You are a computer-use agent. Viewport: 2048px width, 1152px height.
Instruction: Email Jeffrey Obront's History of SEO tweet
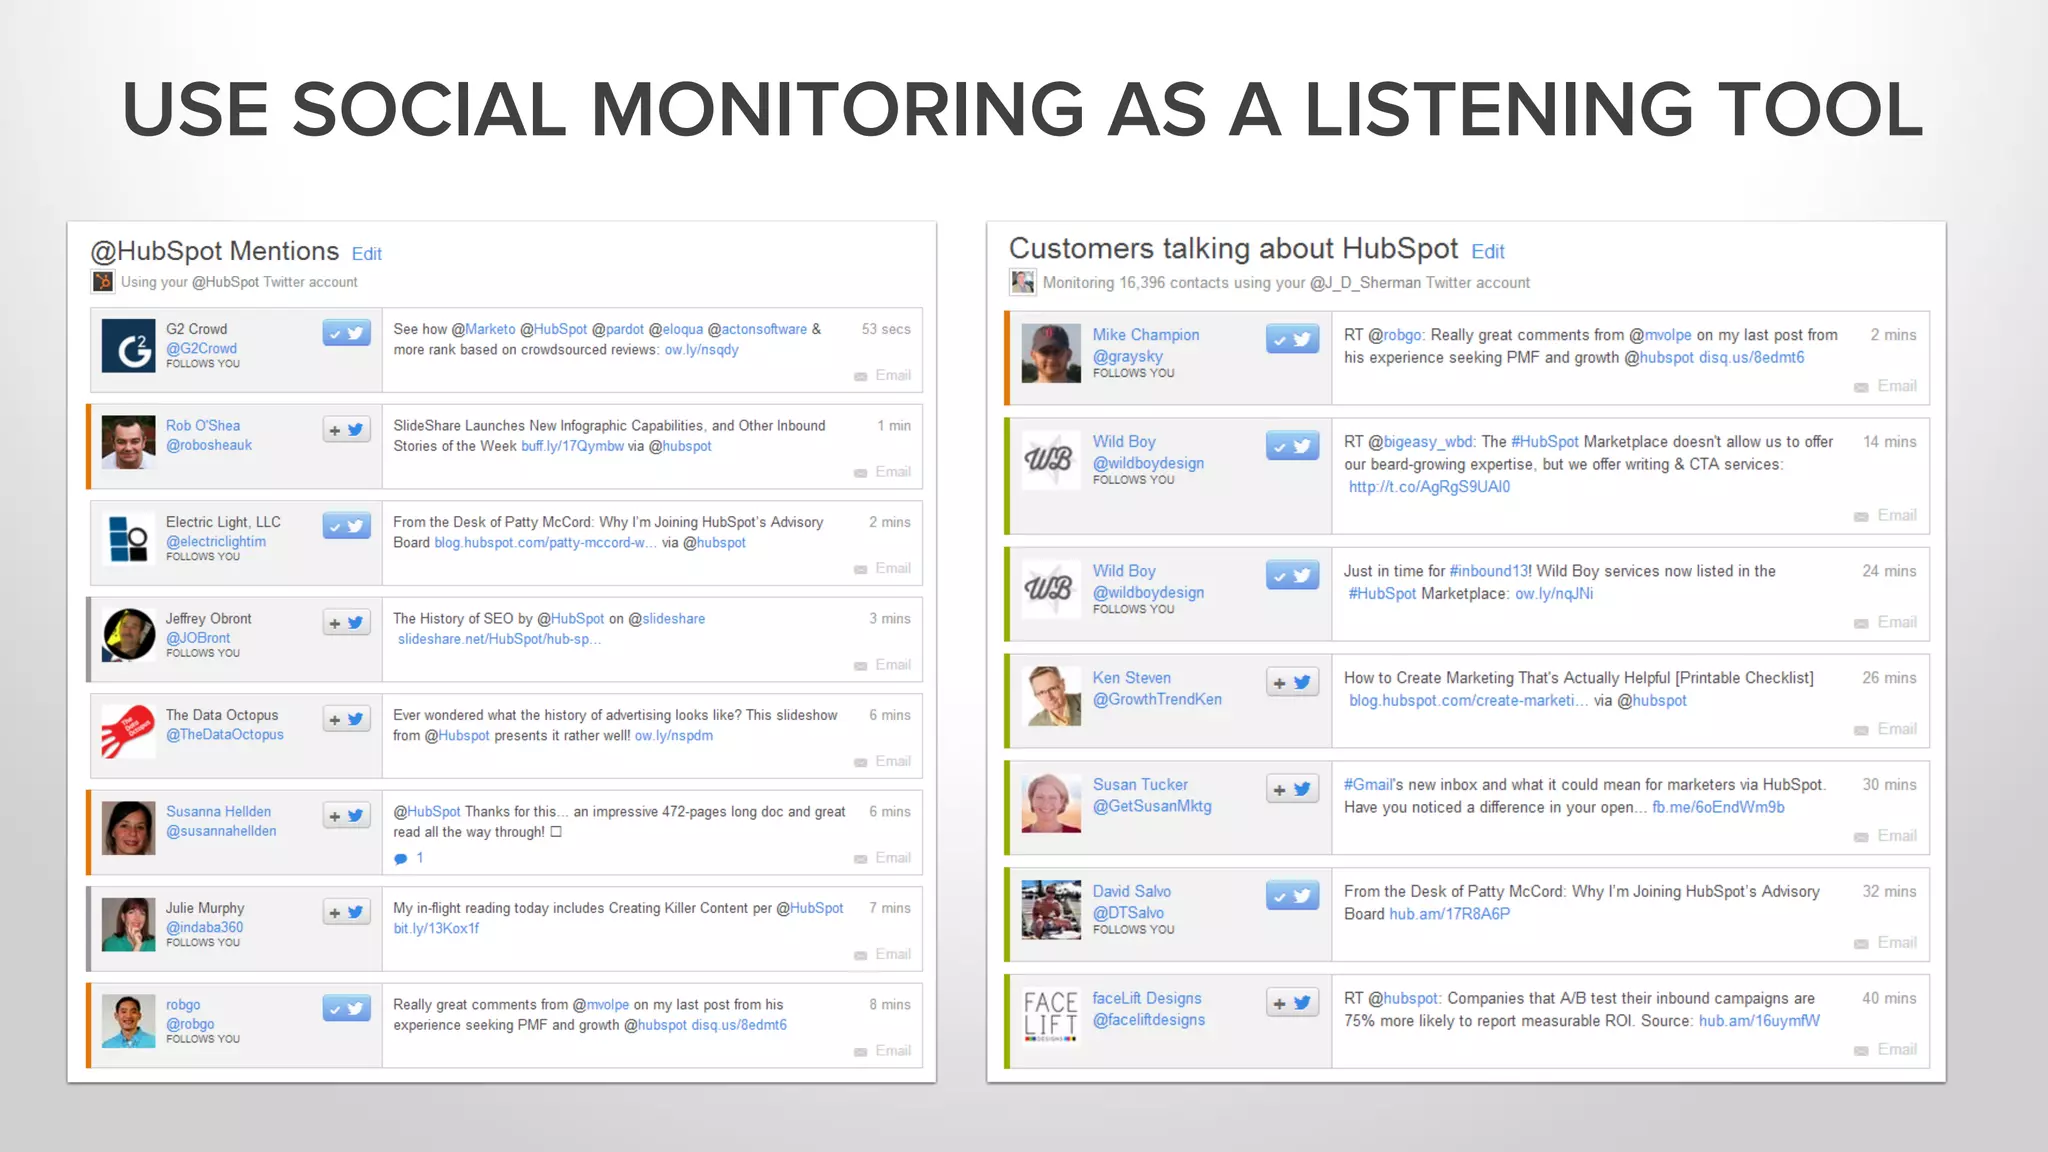(x=882, y=665)
